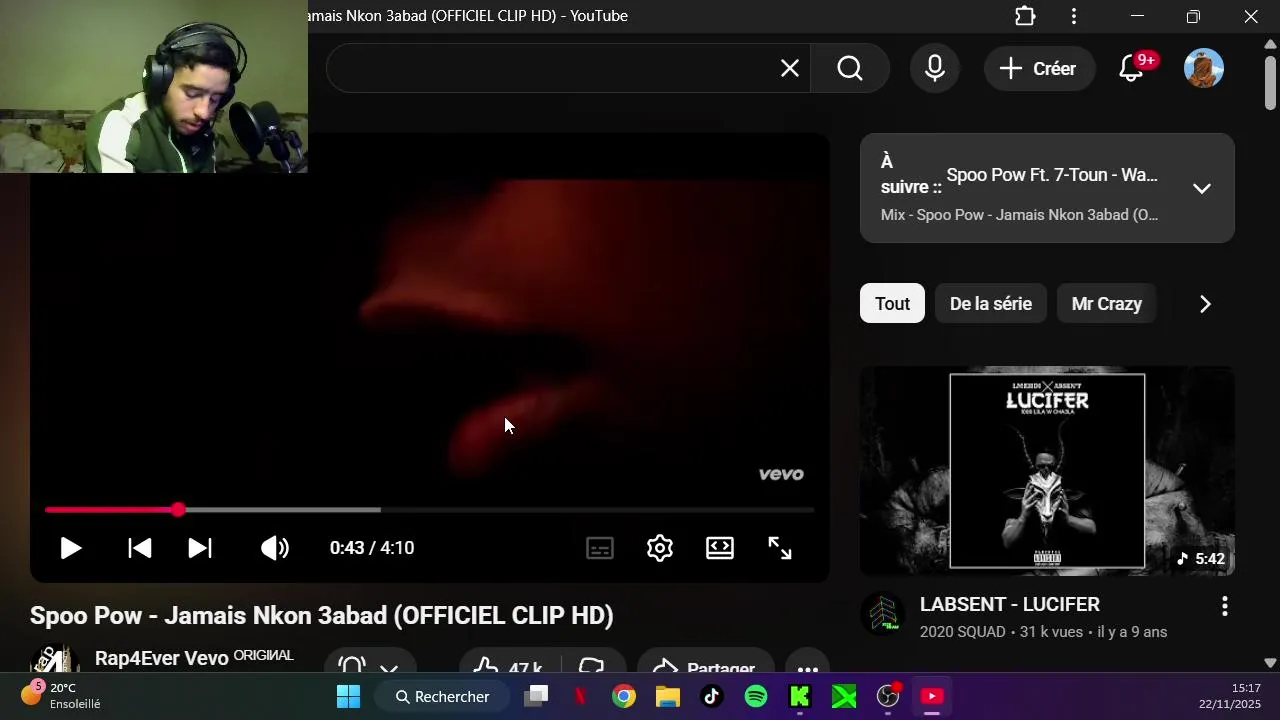Viewport: 1280px width, 720px height.
Task: Click the play button on the video
Action: (x=70, y=548)
